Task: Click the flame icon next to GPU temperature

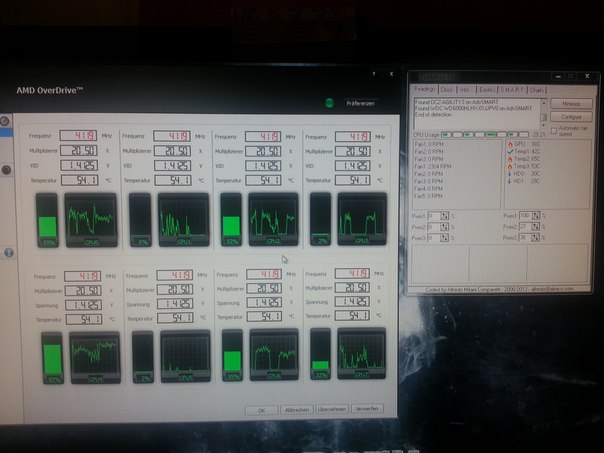Action: [510, 144]
